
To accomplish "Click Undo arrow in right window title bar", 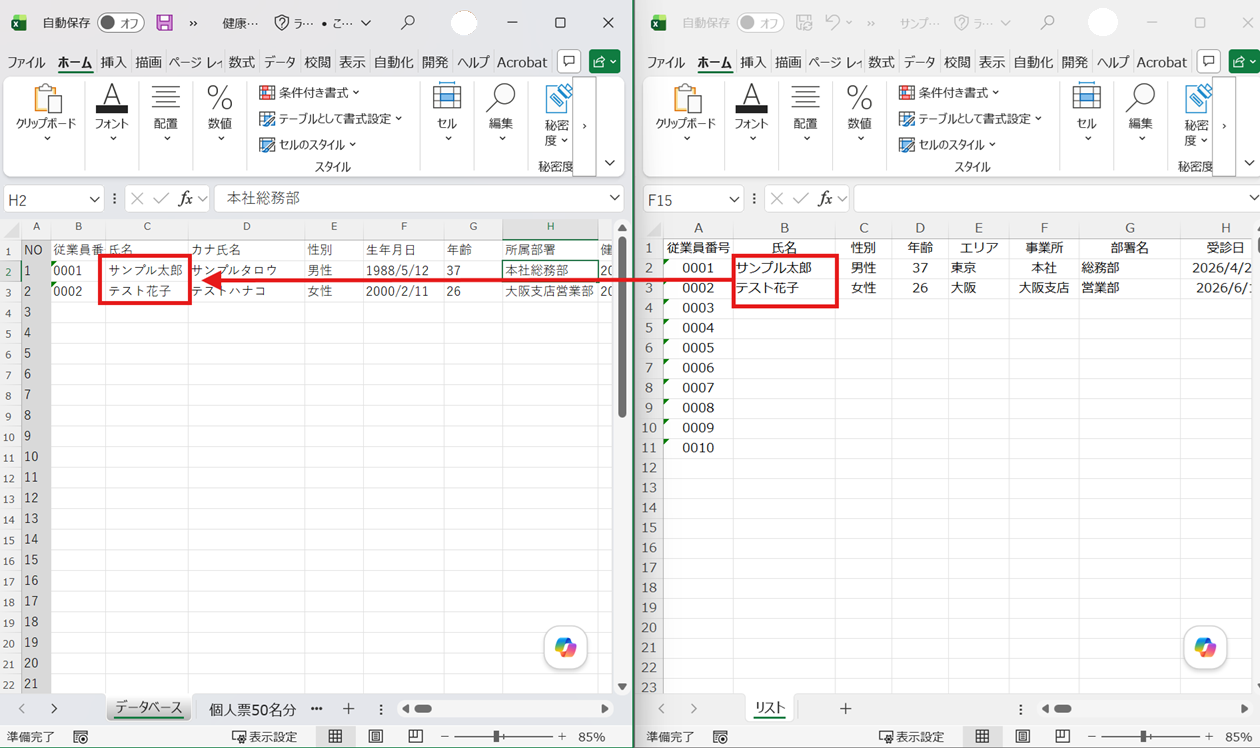I will pos(832,22).
